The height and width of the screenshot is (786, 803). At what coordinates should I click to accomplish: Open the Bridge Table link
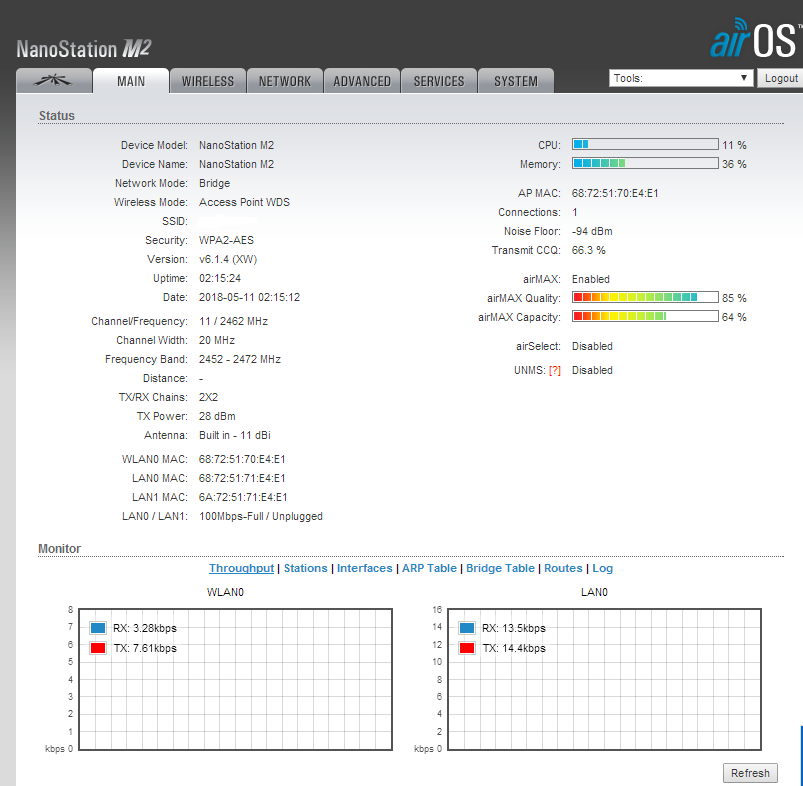point(500,568)
